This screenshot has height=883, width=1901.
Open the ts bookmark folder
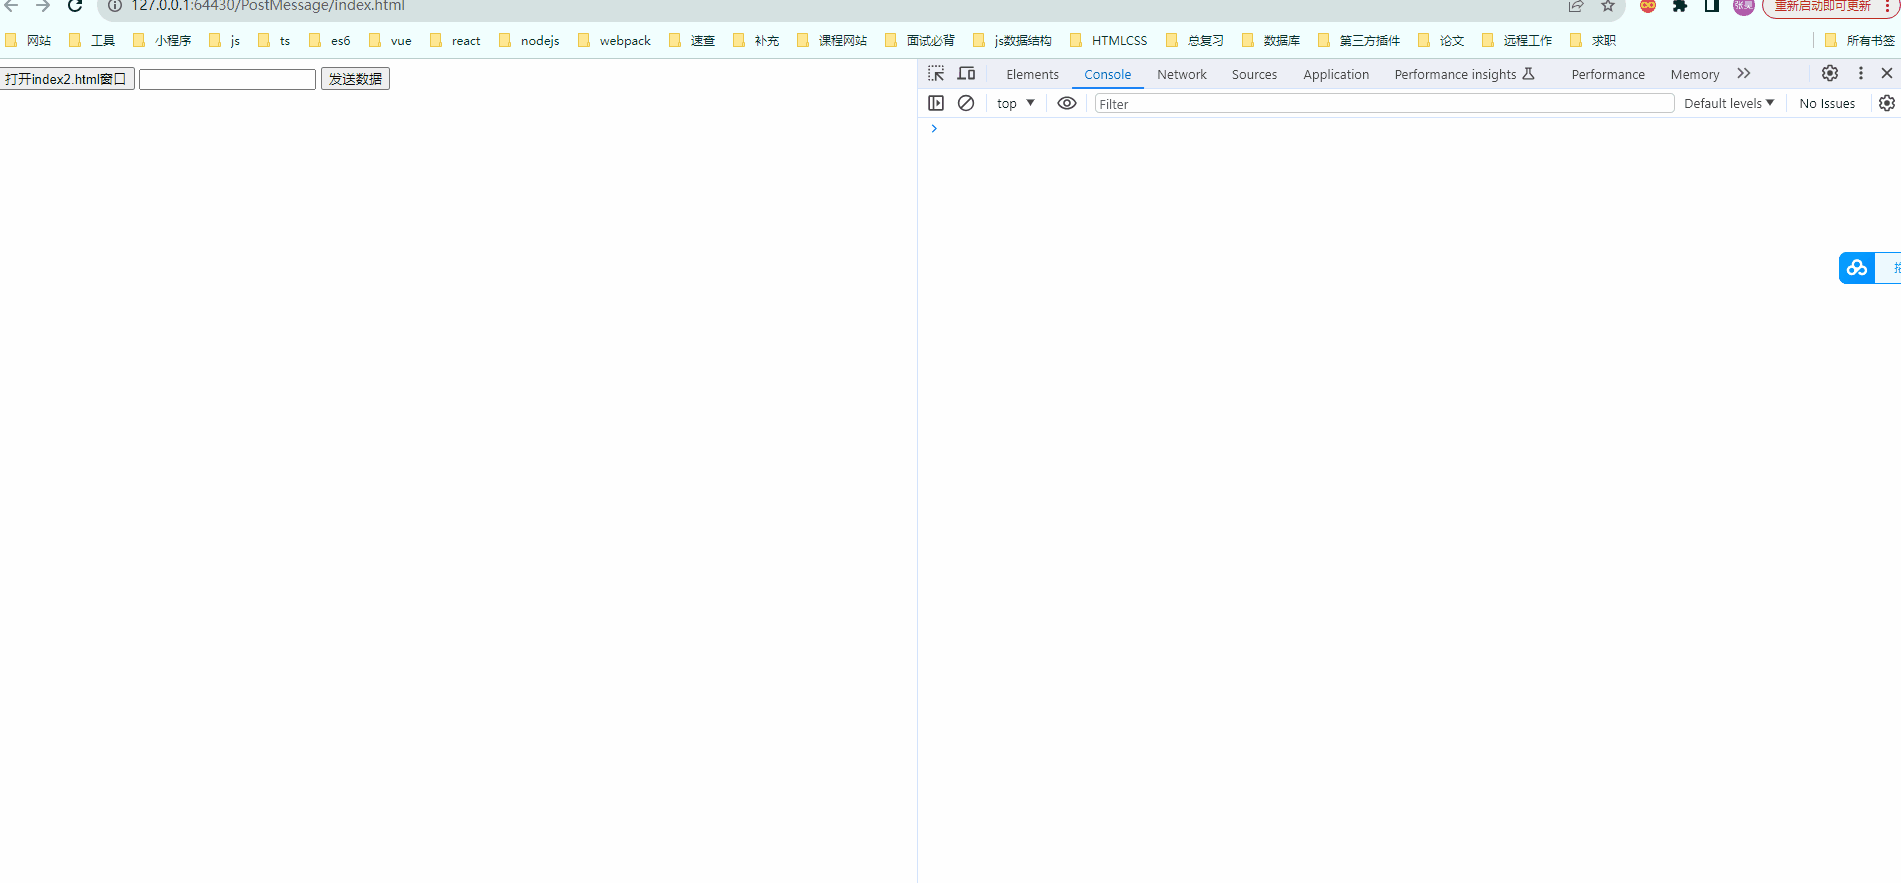[274, 41]
